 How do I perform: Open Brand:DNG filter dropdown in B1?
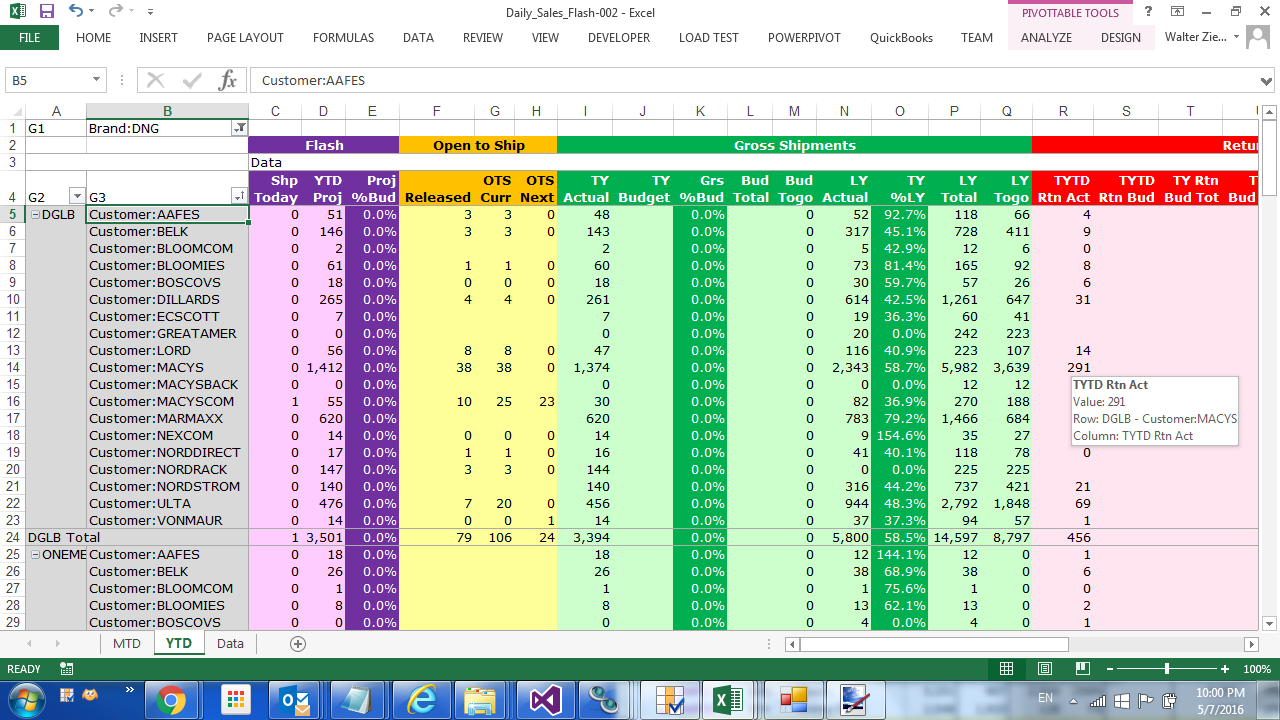click(x=239, y=128)
